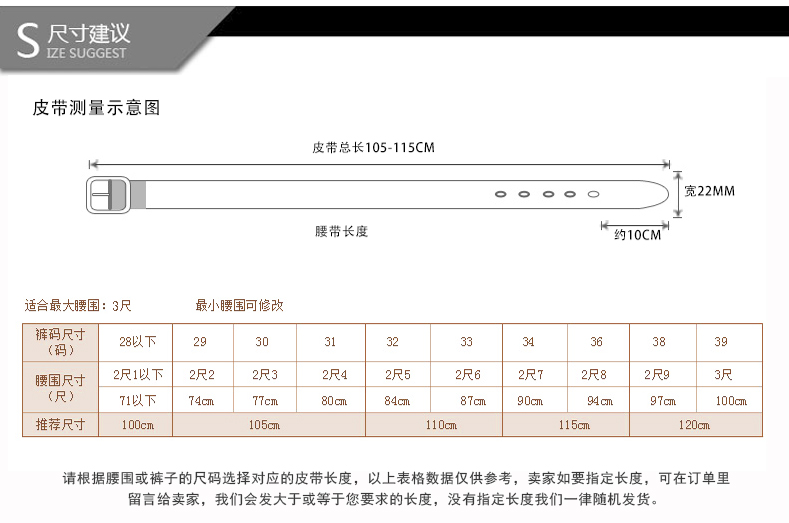Click the '84cm' waist cell
789x523 pixels.
click(x=397, y=401)
